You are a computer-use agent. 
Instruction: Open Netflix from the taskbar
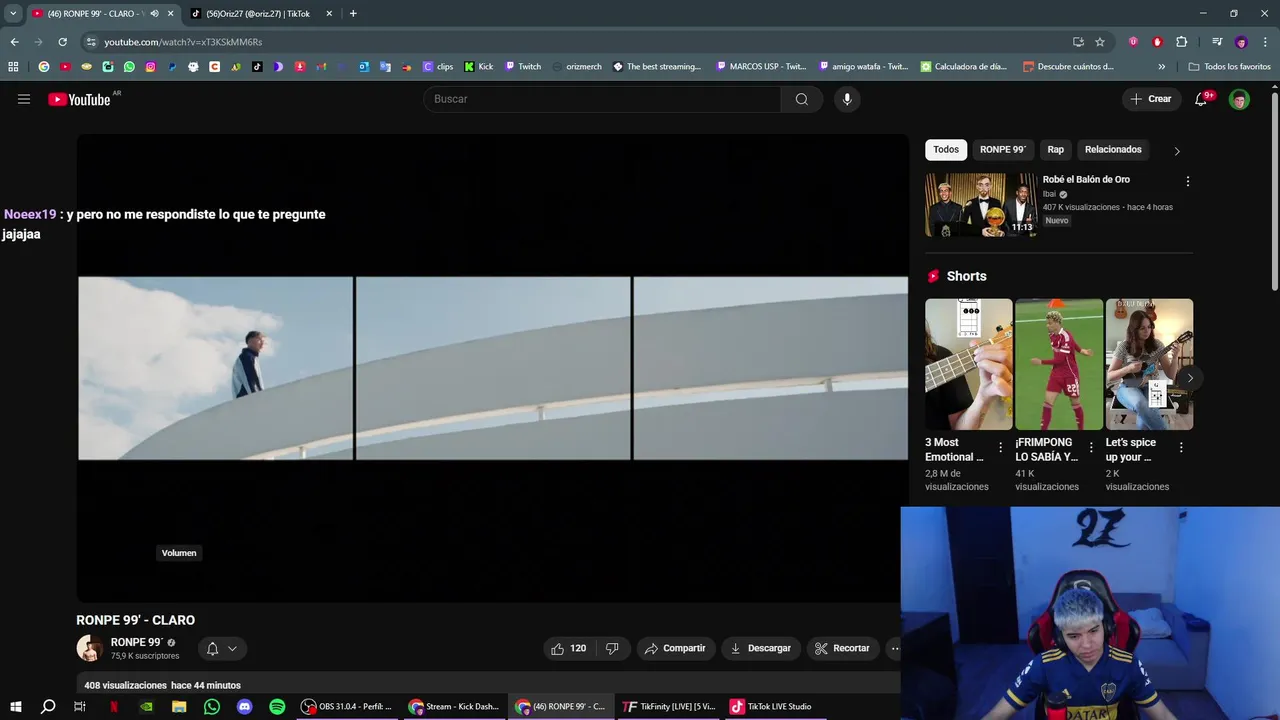(114, 707)
